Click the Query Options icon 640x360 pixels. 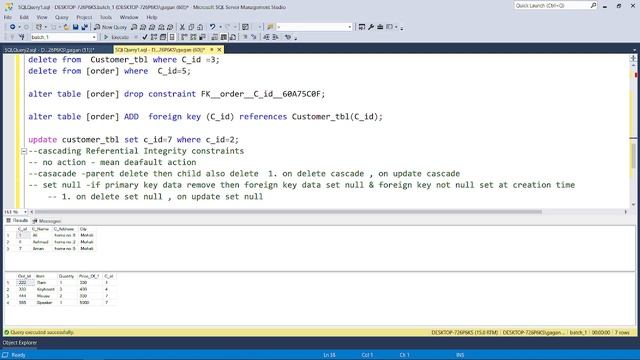point(163,37)
